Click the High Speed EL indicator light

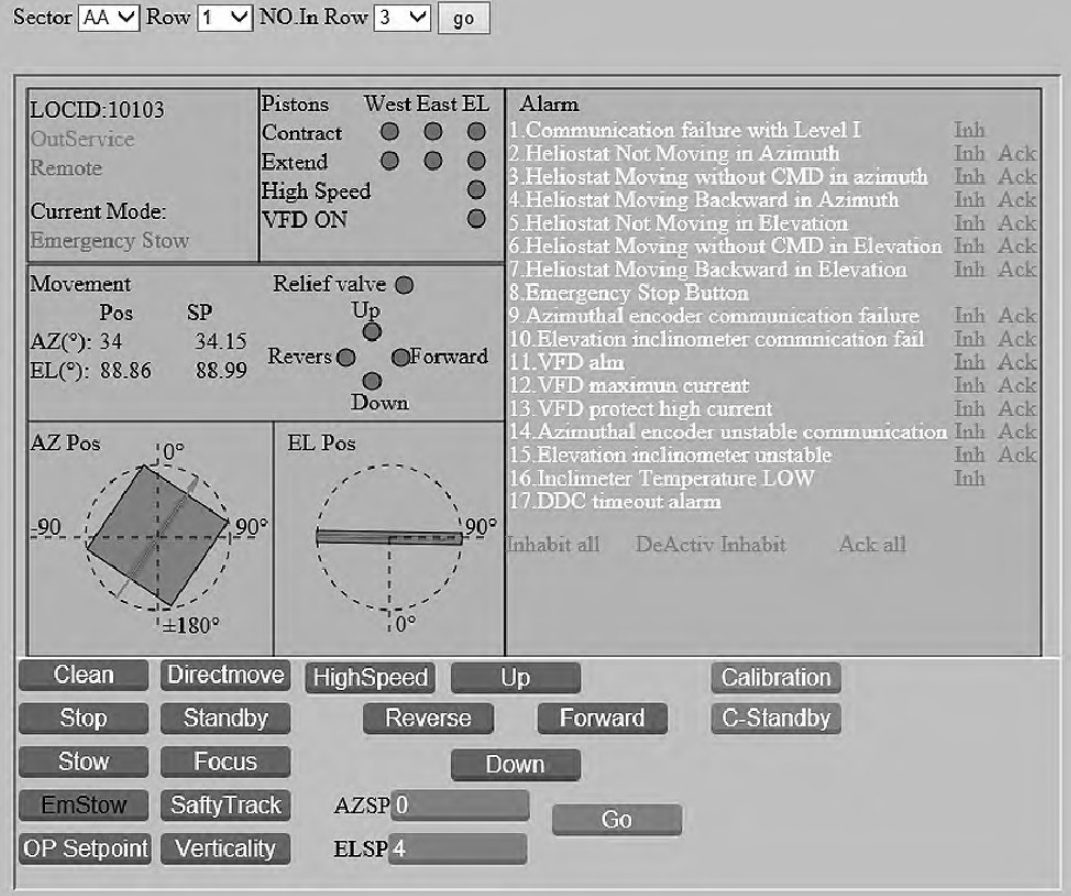[476, 190]
